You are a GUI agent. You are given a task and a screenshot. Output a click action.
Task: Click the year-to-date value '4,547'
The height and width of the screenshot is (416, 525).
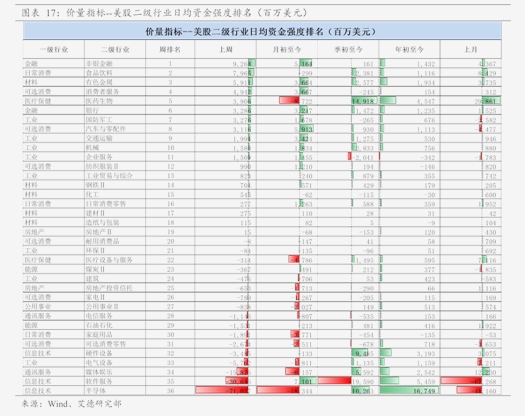click(x=426, y=101)
